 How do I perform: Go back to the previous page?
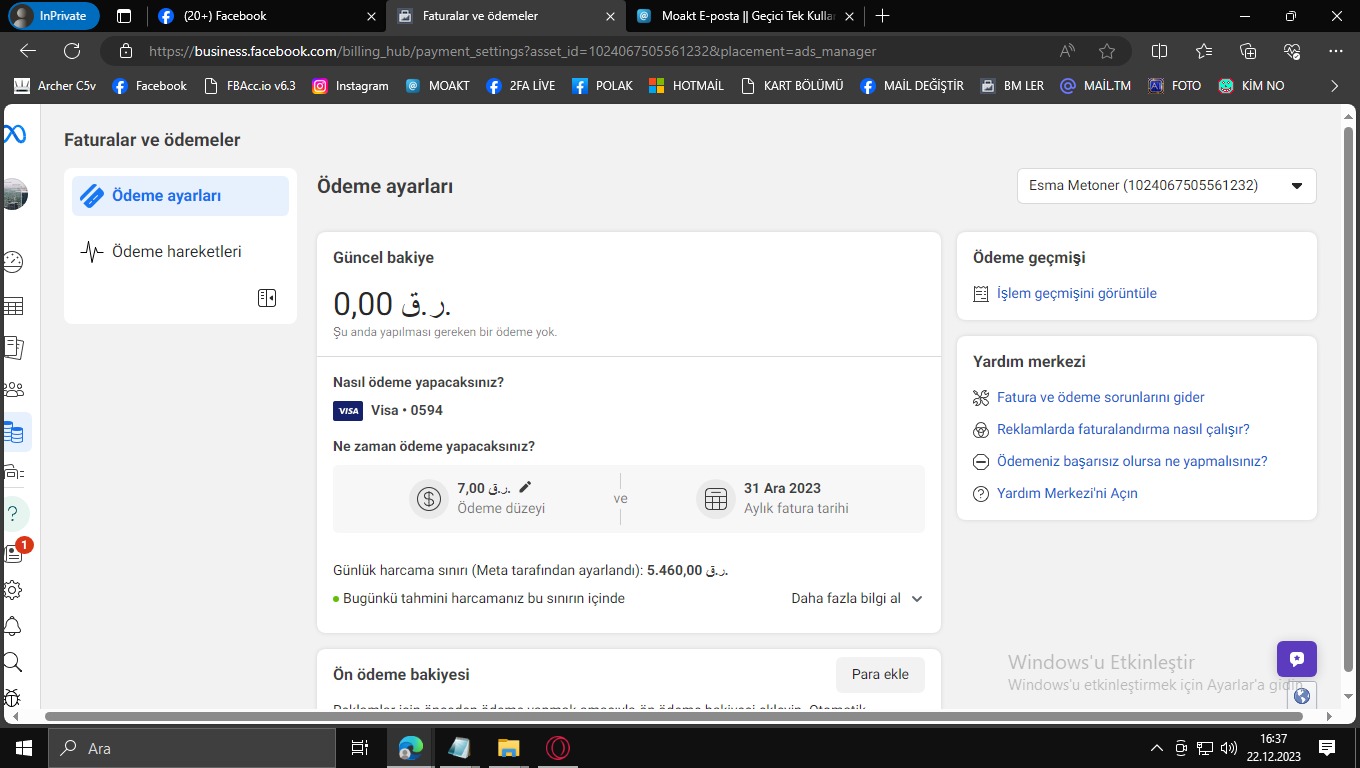pos(28,51)
